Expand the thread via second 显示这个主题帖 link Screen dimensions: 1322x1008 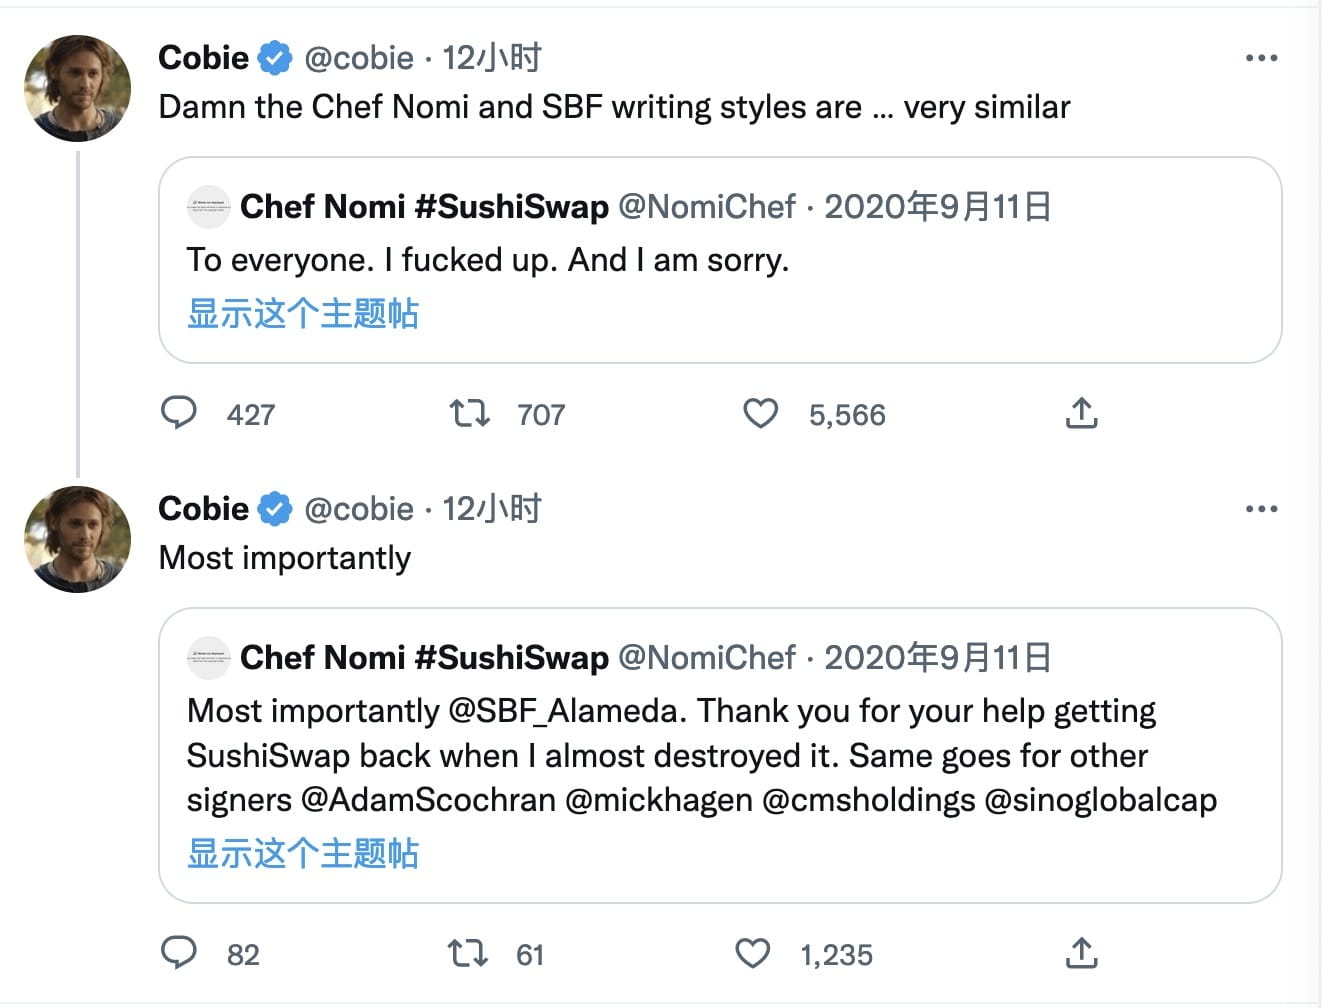303,855
